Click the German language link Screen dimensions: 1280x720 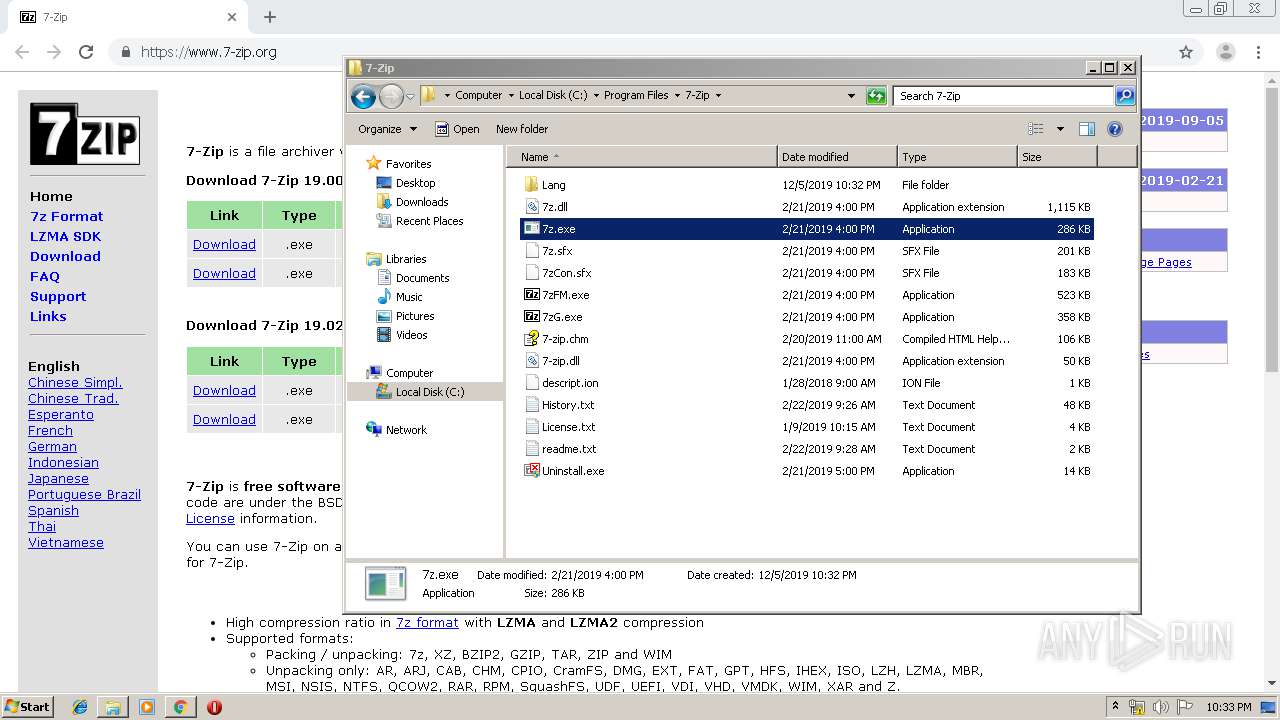(x=52, y=447)
